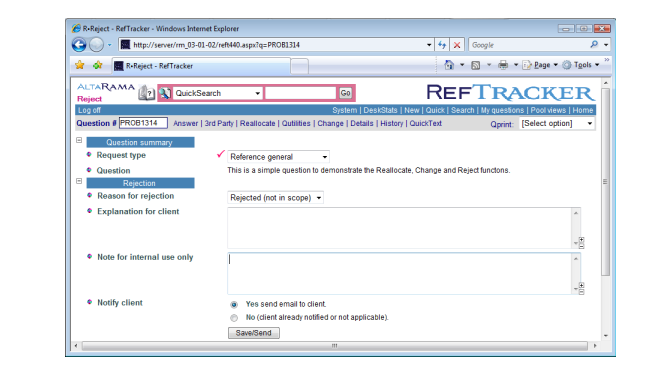Image resolution: width=672 pixels, height=385 pixels.
Task: Click into the QuickSearch text input
Action: (x=300, y=93)
